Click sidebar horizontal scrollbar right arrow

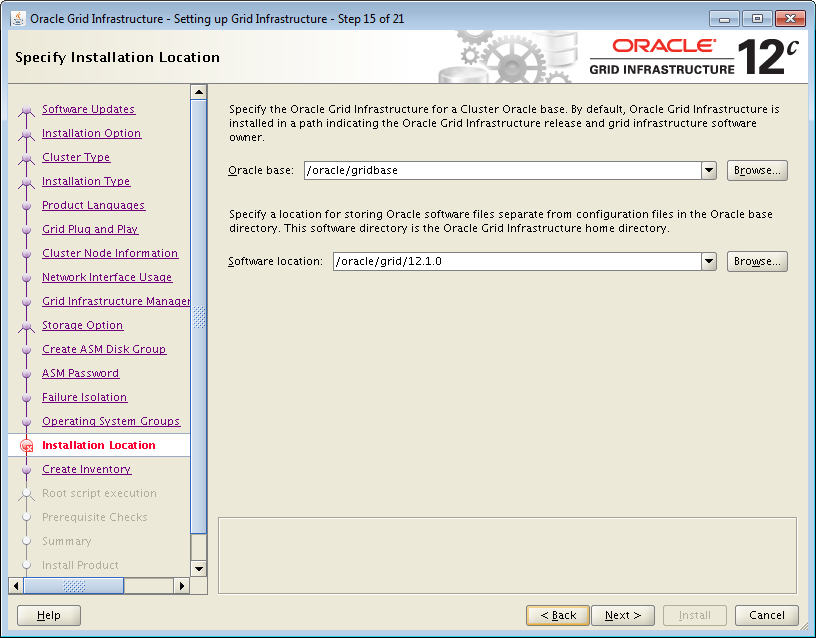[182, 585]
